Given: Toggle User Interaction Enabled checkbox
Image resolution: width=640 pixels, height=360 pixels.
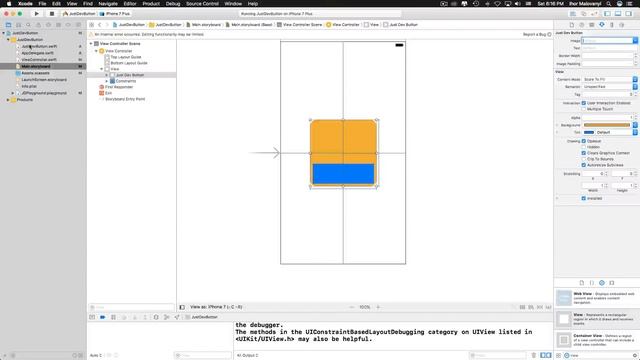Looking at the screenshot, I should pos(584,103).
